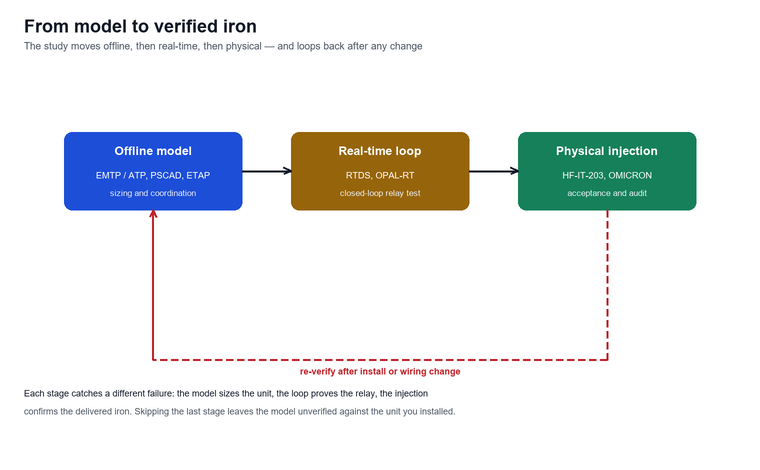Image resolution: width=760 pixels, height=470 pixels.
Task: Click the arrow from Real-time loop to Physical injection
Action: [493, 171]
